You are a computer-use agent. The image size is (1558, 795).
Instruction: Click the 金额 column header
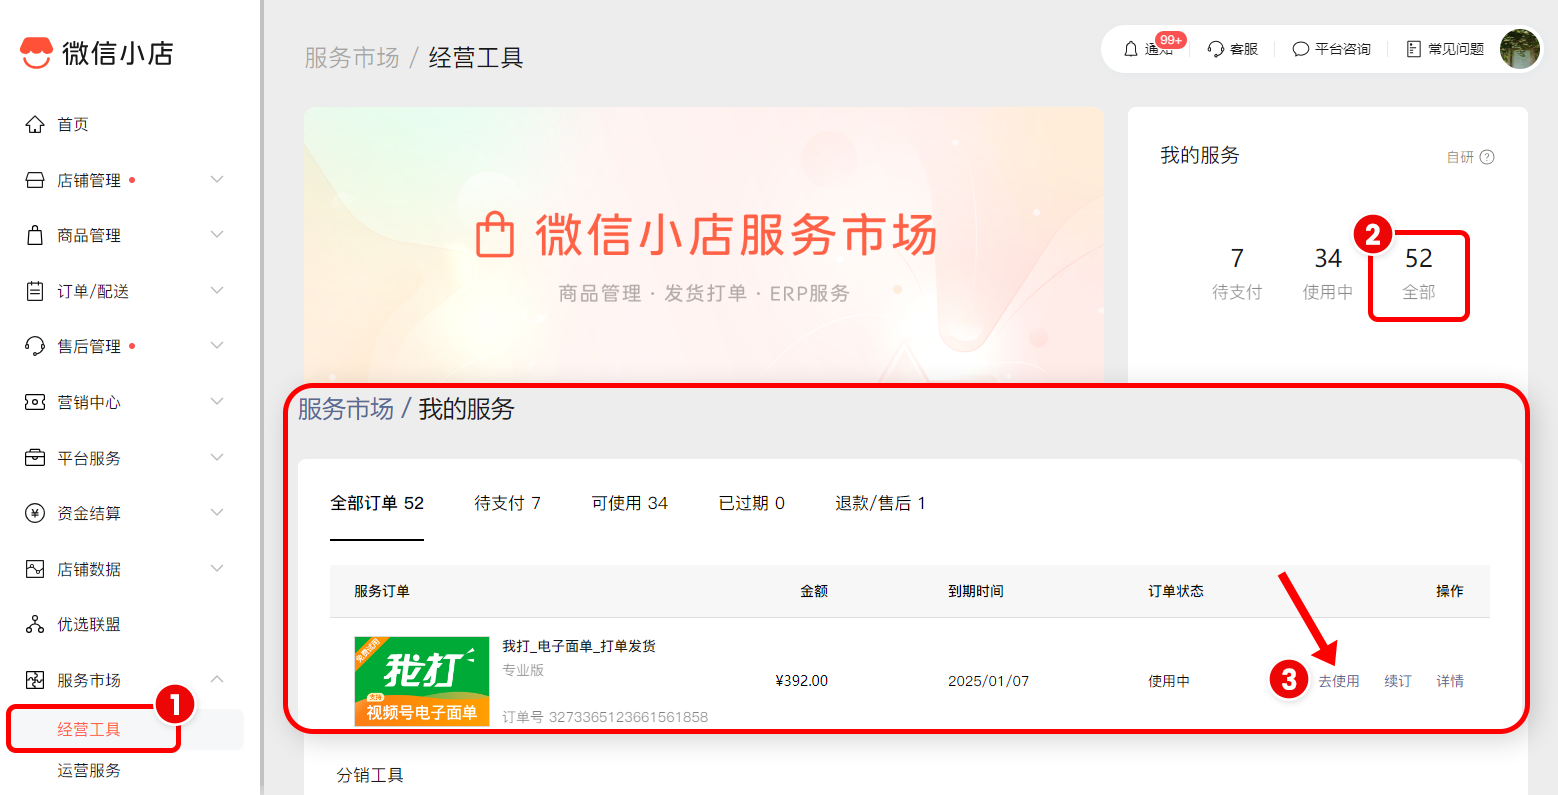814,591
